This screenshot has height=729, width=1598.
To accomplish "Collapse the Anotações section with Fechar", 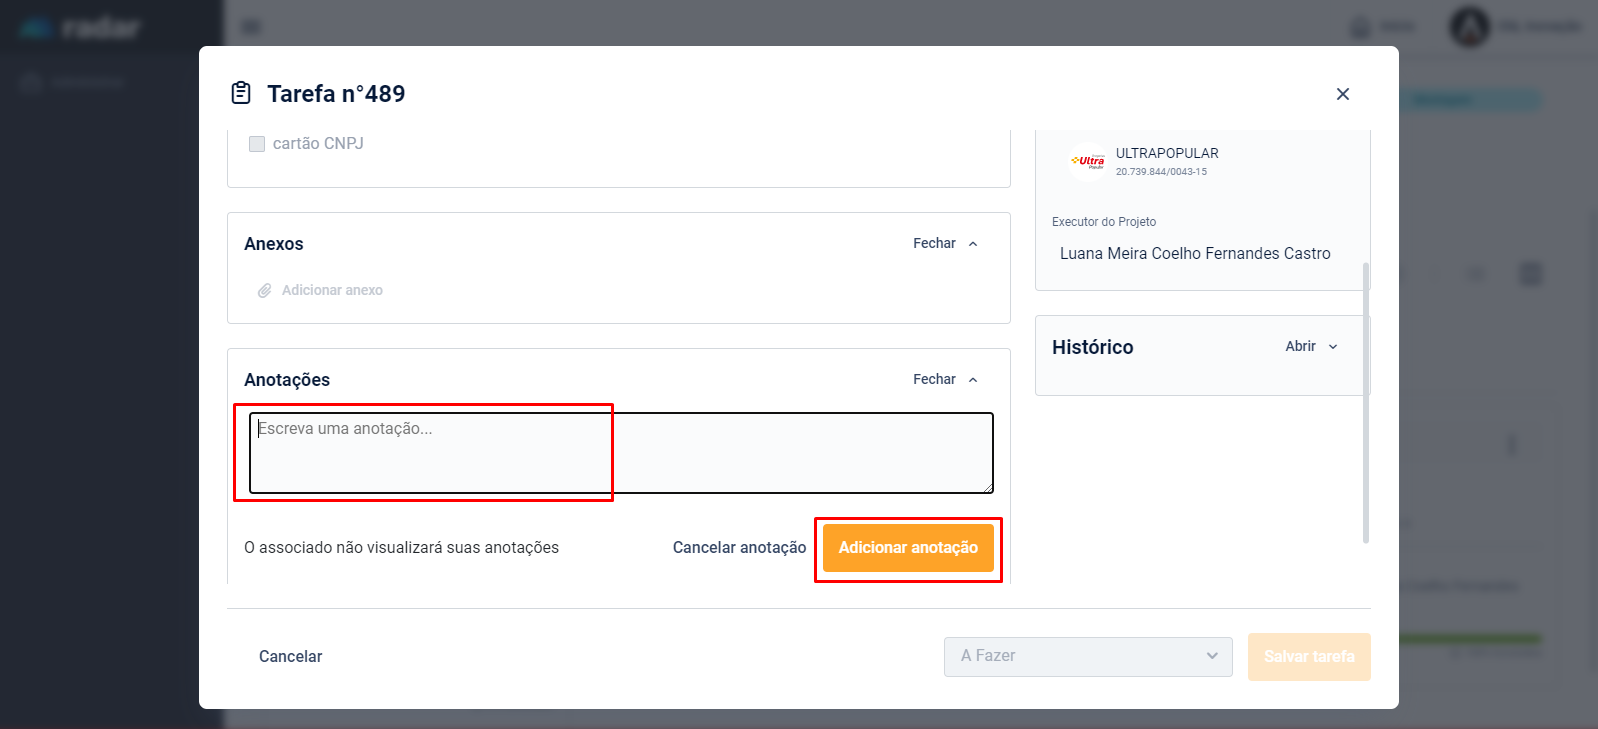I will (x=945, y=380).
